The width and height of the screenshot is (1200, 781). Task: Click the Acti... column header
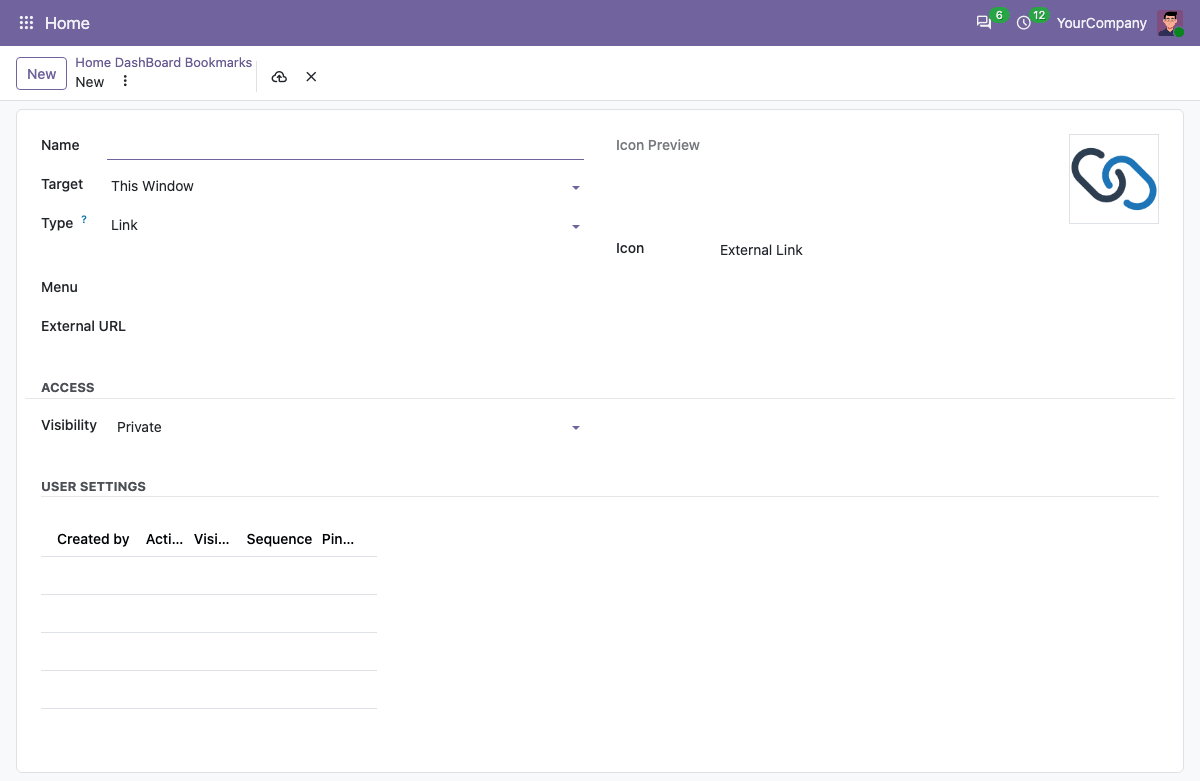pyautogui.click(x=164, y=539)
